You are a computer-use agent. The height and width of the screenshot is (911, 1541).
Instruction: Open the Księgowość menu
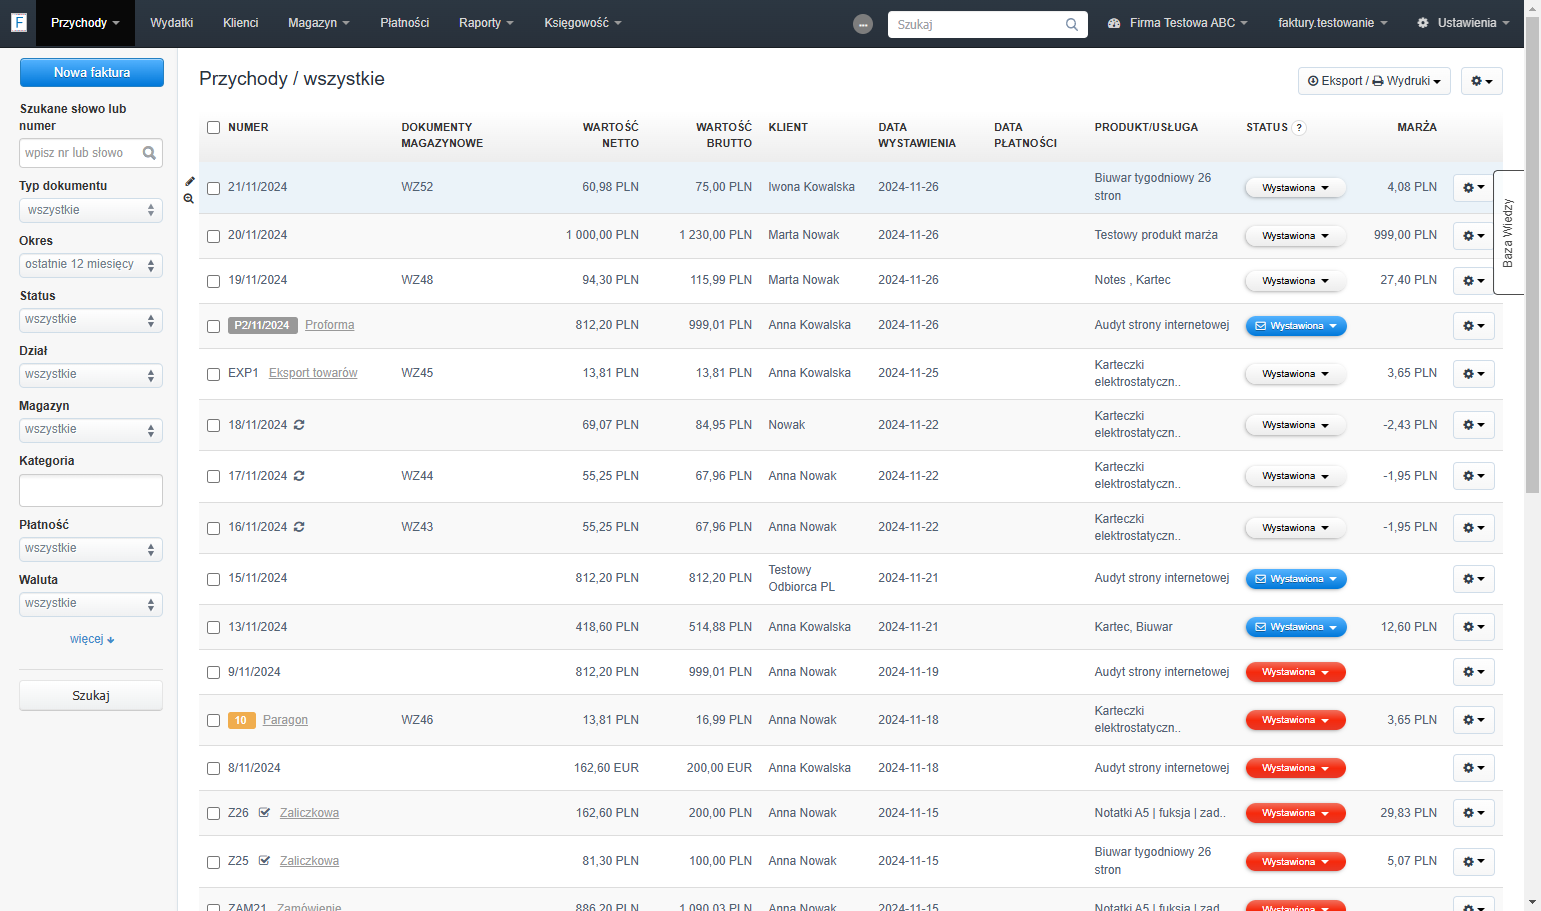(583, 23)
